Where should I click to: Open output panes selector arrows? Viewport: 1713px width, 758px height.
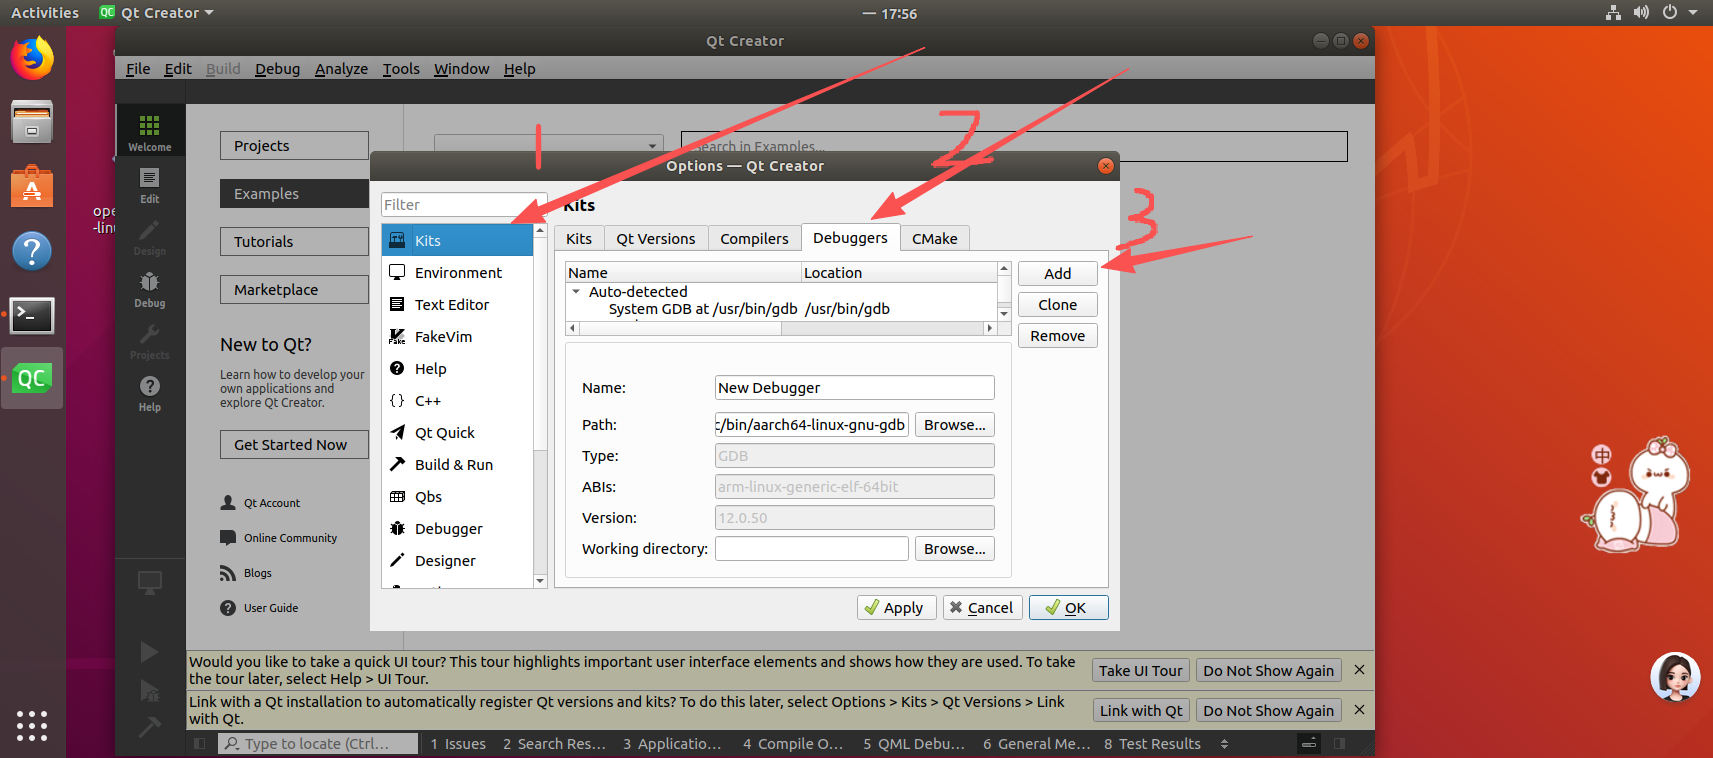1224,744
